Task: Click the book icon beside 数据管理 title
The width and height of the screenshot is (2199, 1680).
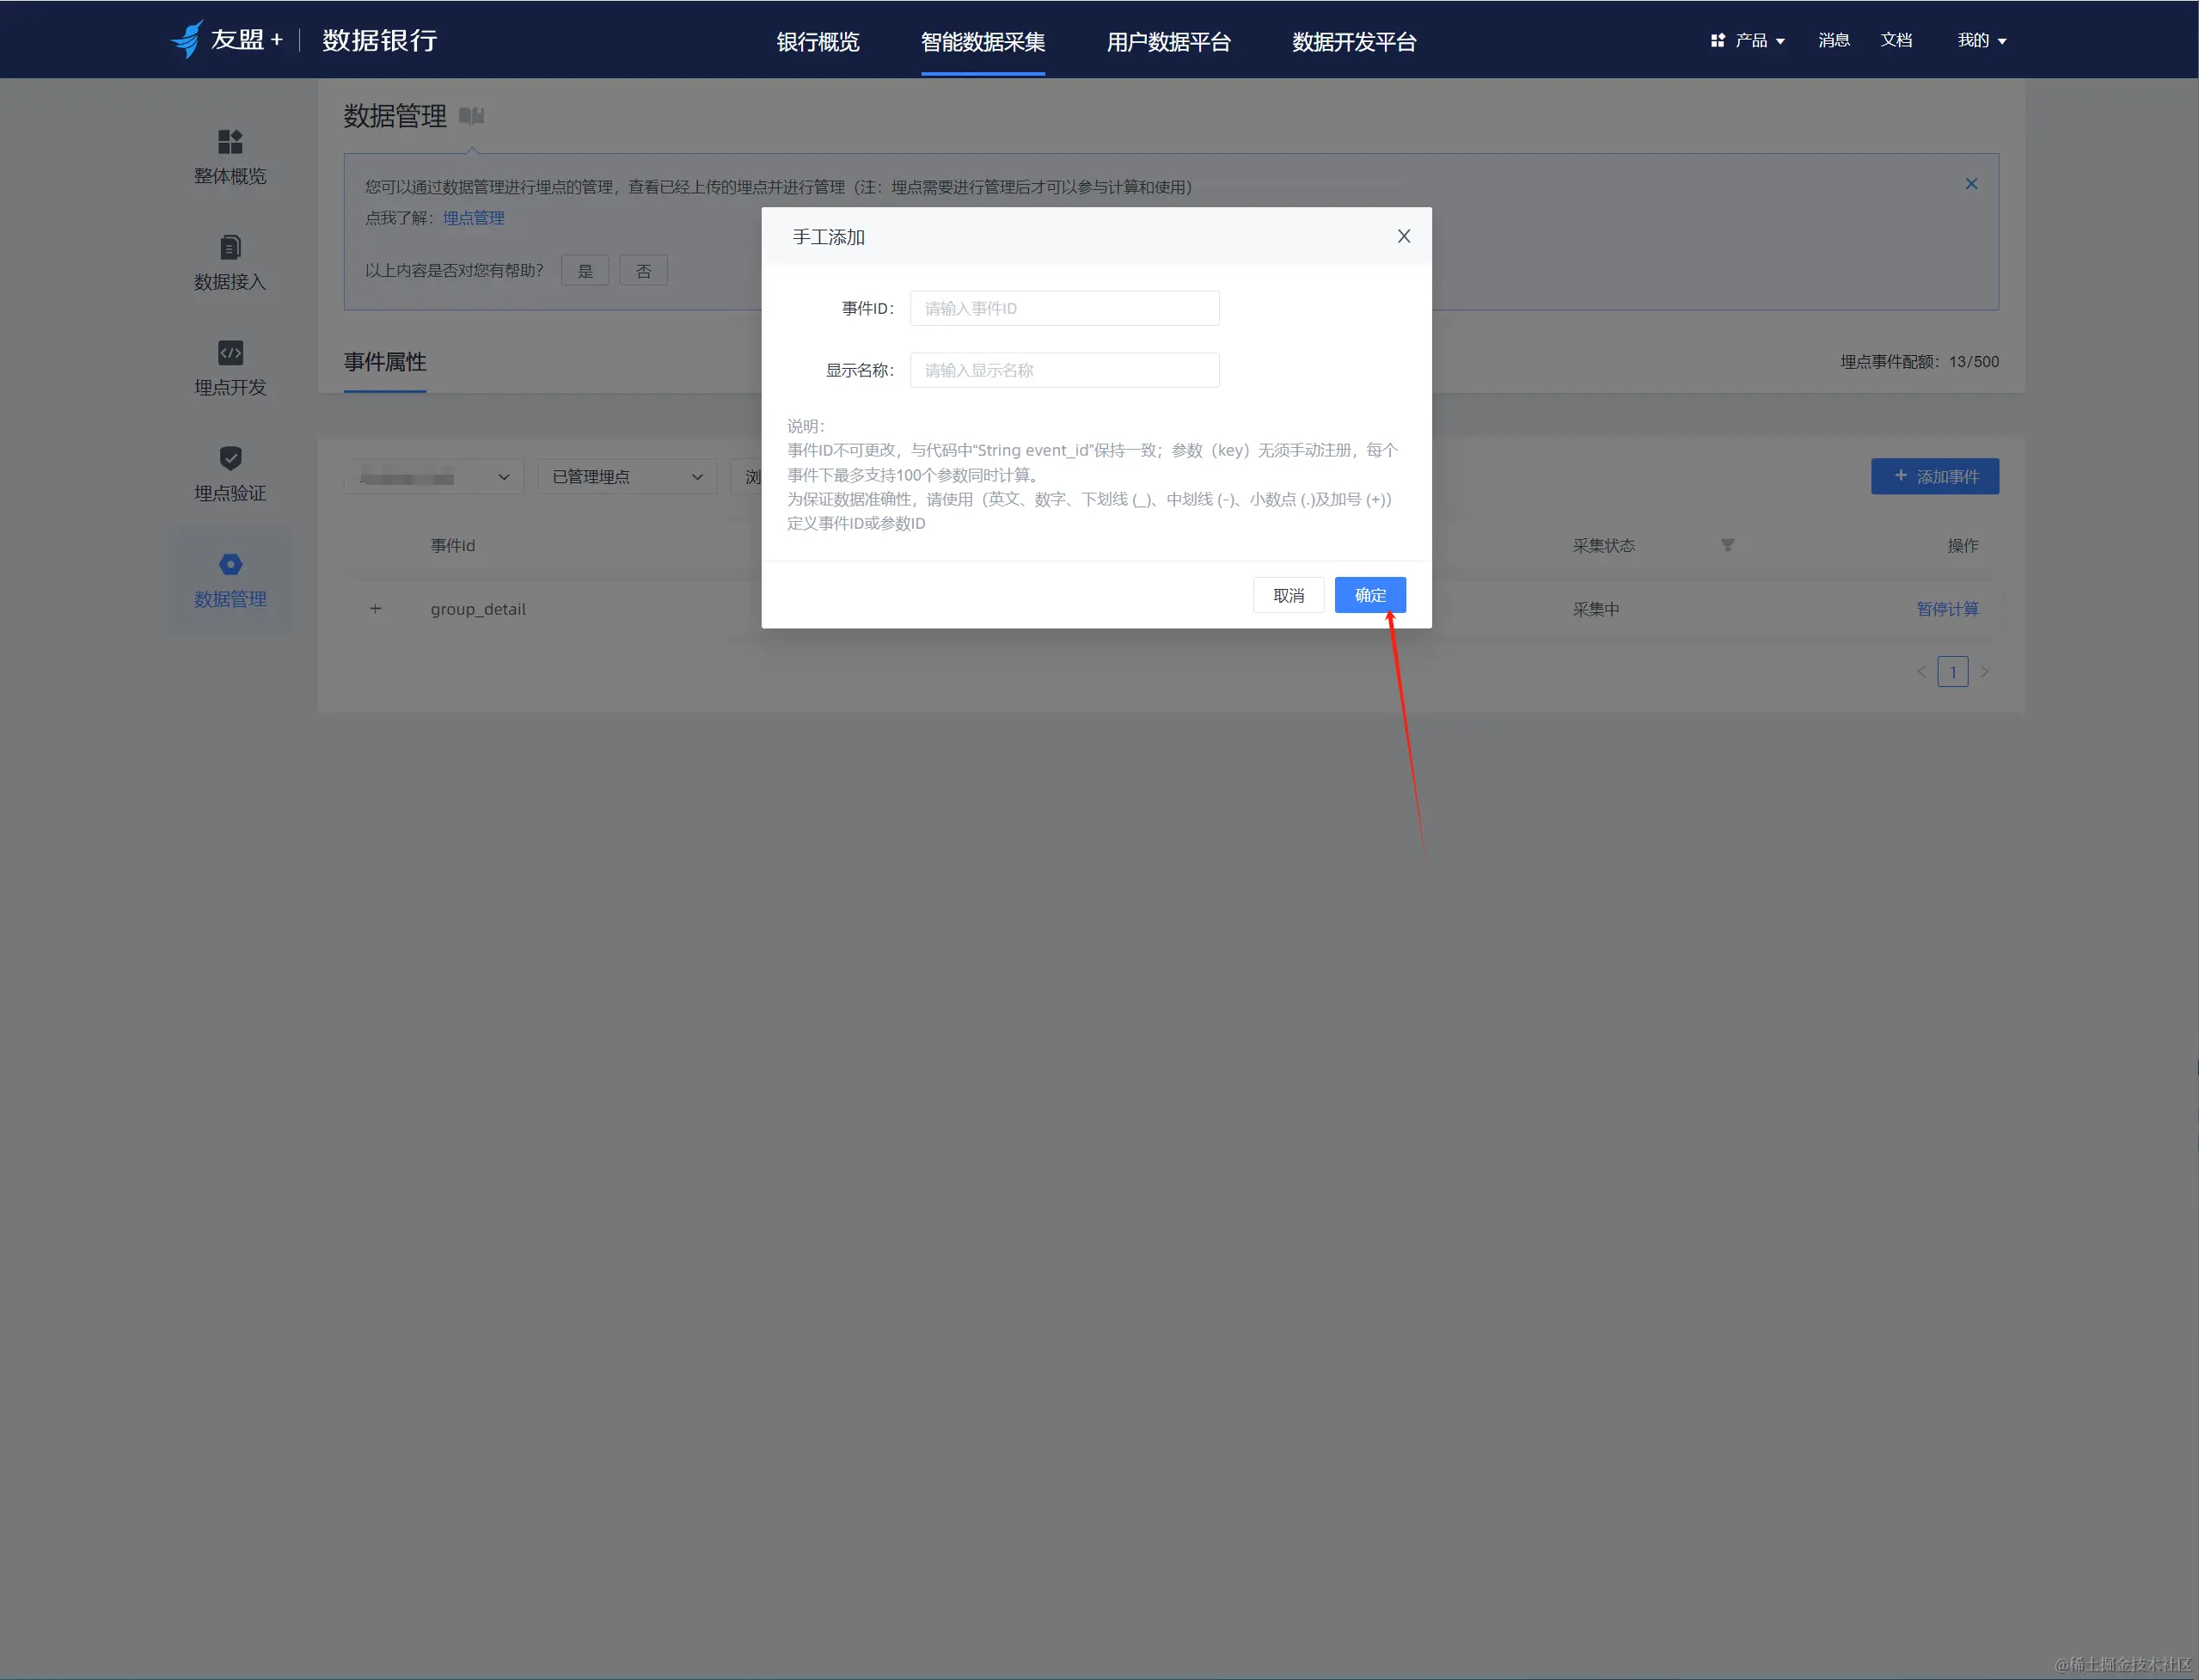Action: (471, 116)
